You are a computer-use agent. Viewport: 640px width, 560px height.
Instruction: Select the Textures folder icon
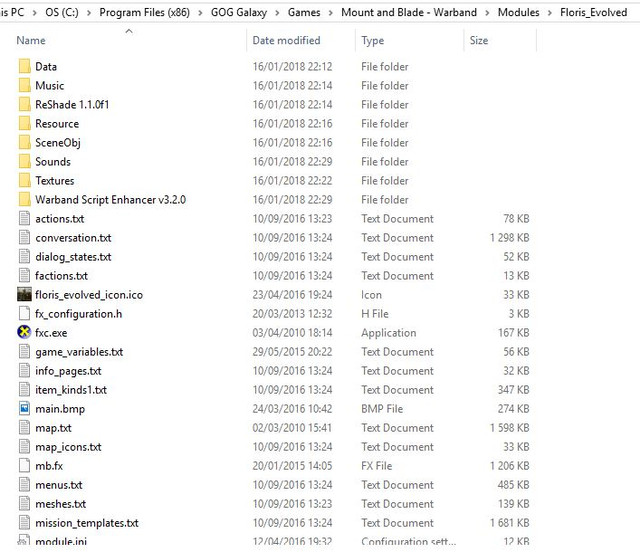tap(24, 180)
